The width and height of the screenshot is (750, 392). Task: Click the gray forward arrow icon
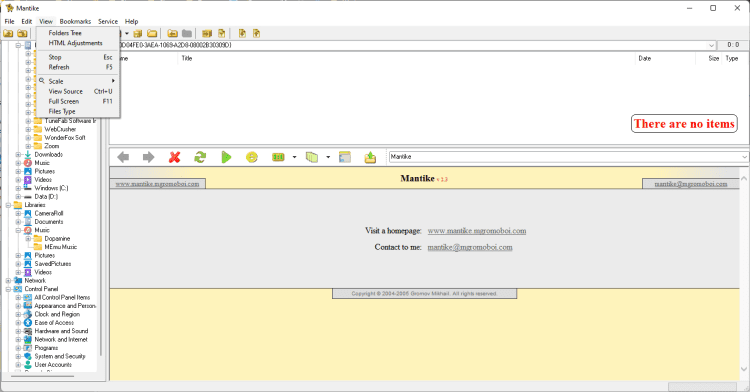tap(149, 157)
